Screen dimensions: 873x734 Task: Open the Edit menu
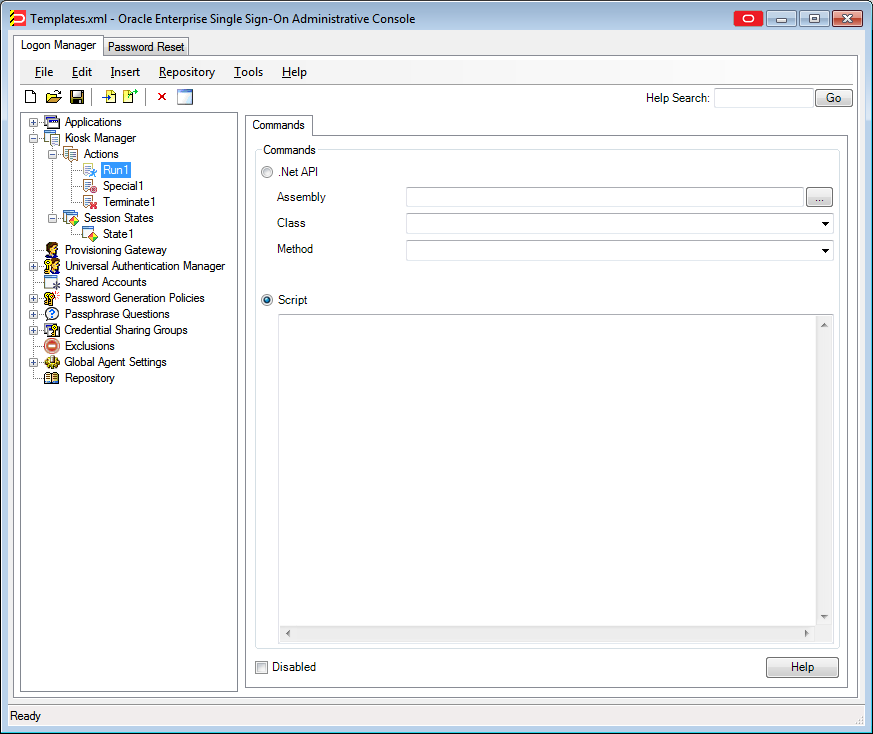pos(82,72)
